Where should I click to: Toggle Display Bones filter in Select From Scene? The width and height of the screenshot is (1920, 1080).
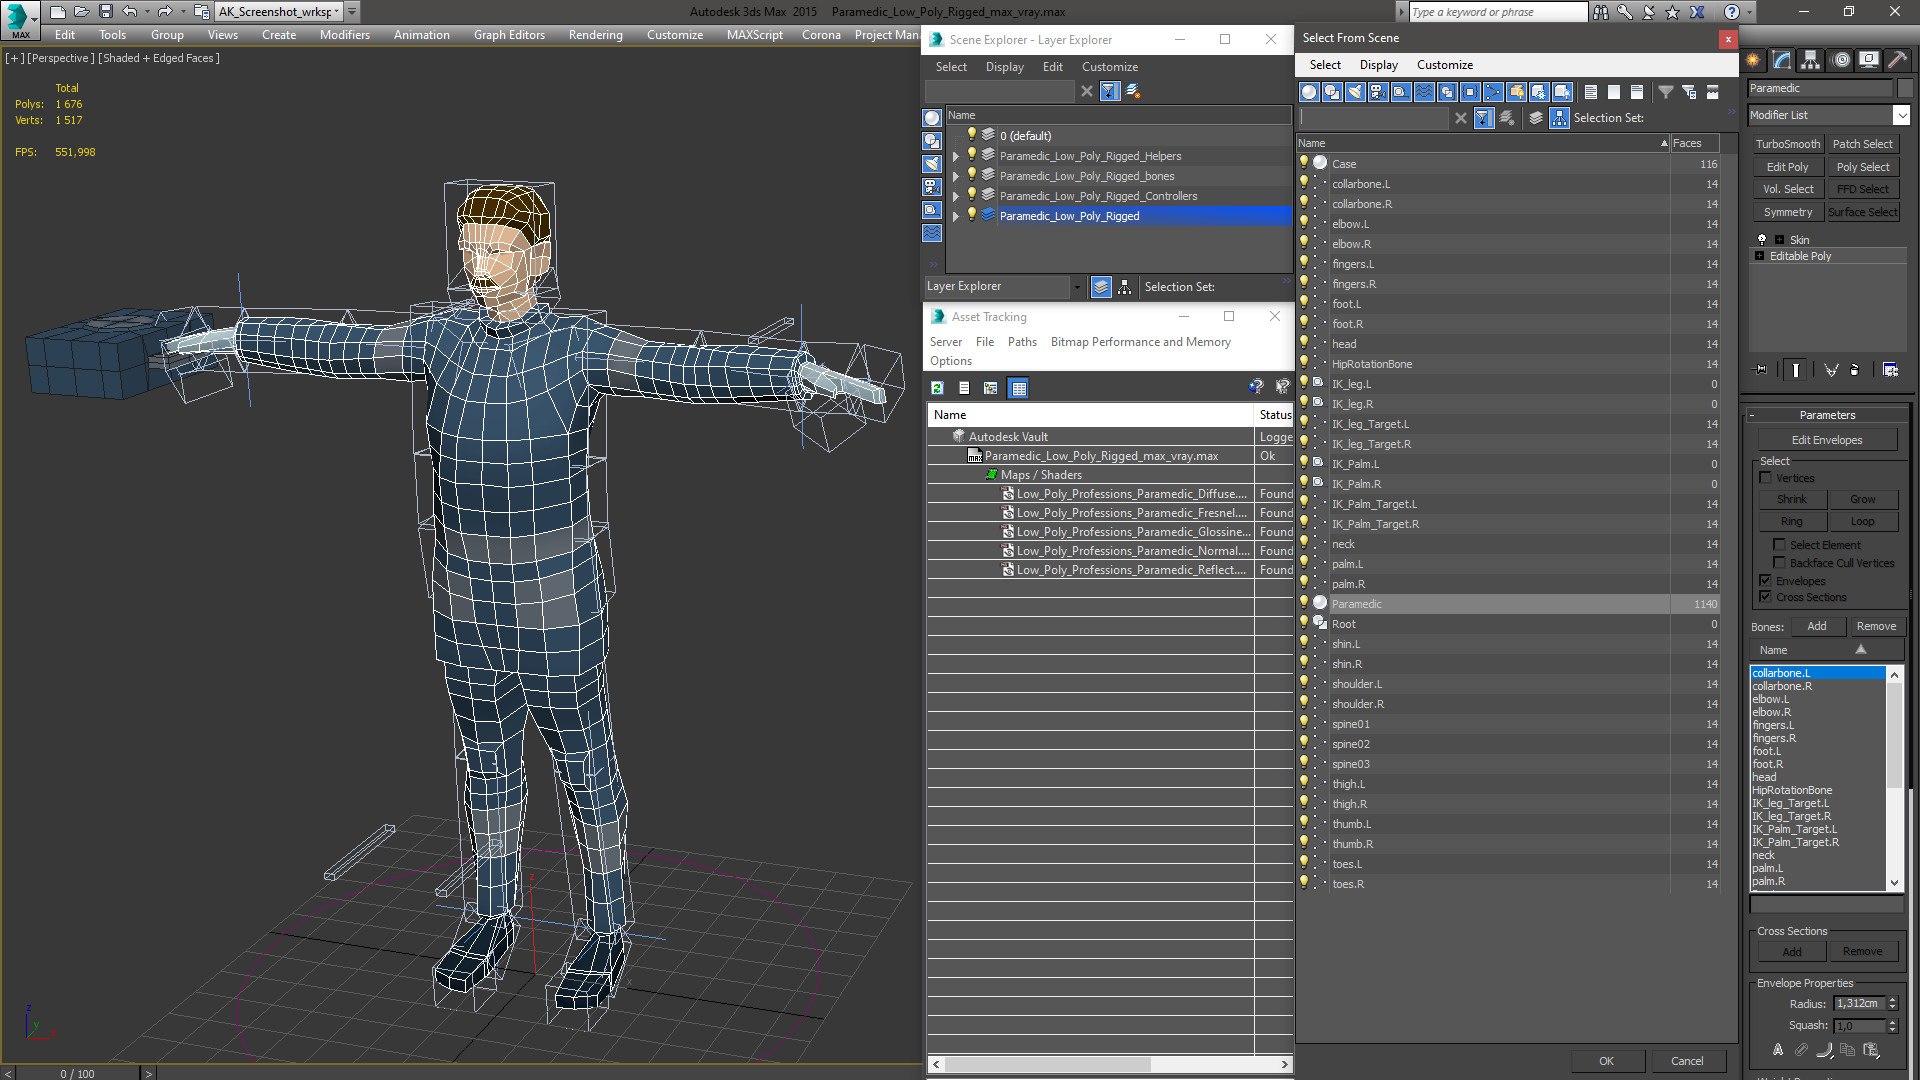(x=1493, y=92)
